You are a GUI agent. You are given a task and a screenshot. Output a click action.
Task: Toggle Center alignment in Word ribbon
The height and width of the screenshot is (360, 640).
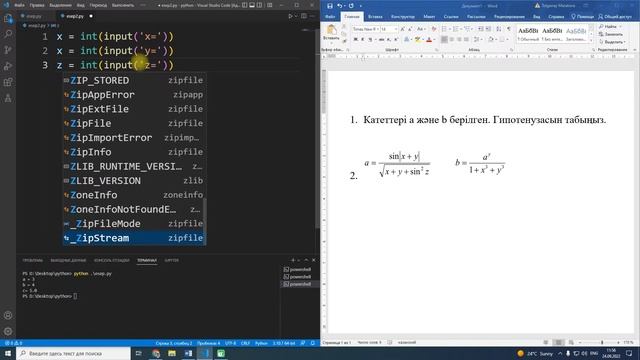tap(451, 39)
